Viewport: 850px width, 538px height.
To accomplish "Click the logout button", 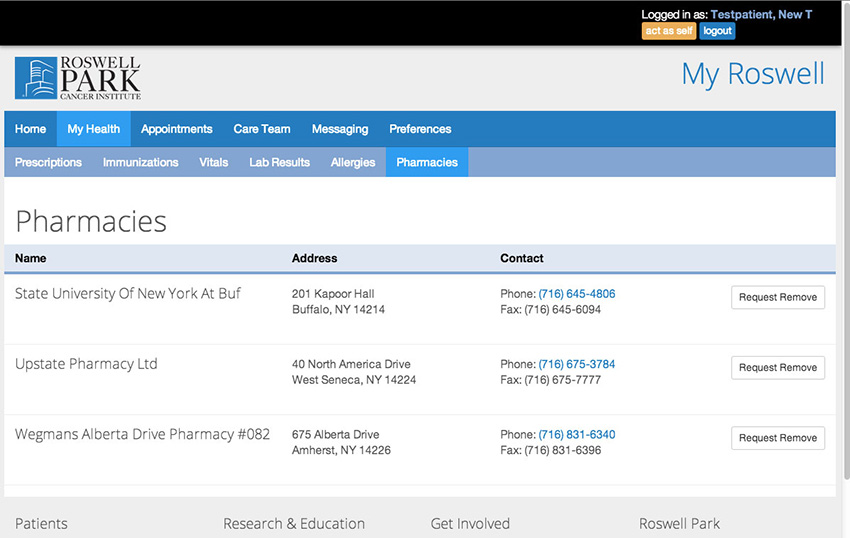I will click(717, 31).
